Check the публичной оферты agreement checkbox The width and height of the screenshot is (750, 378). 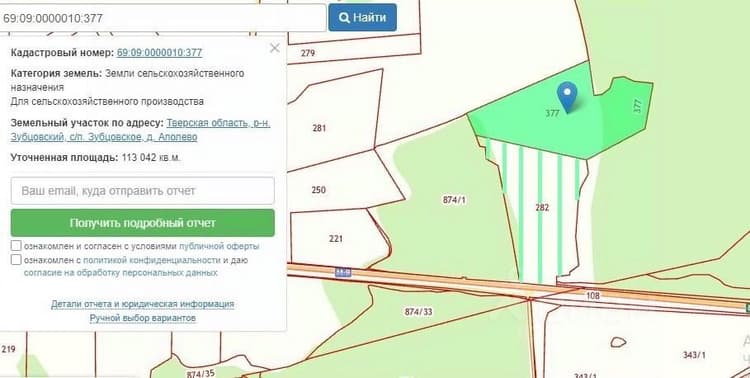tap(16, 246)
